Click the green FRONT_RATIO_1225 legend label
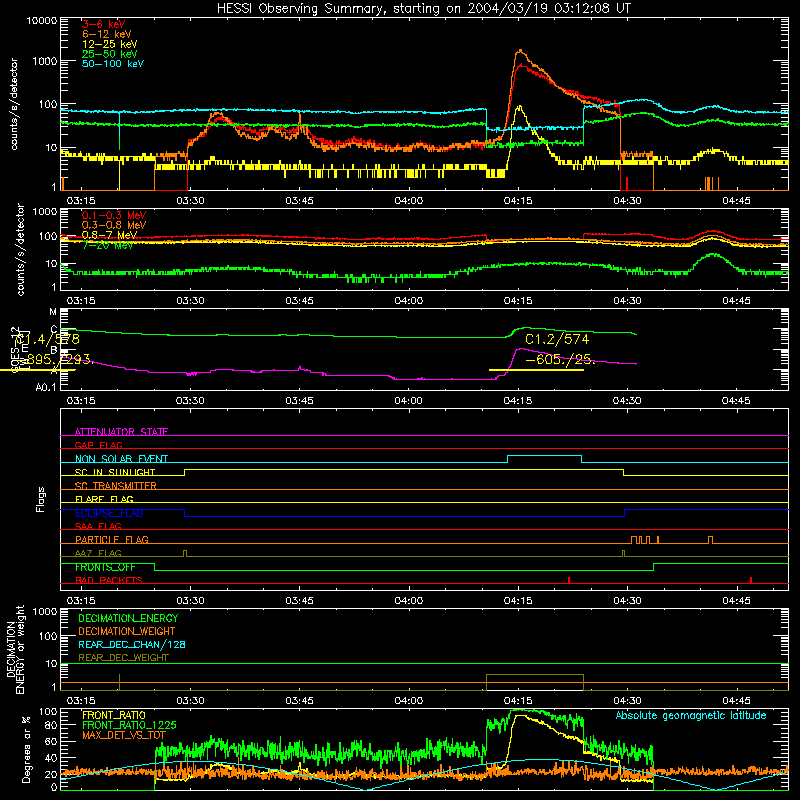 coord(129,725)
